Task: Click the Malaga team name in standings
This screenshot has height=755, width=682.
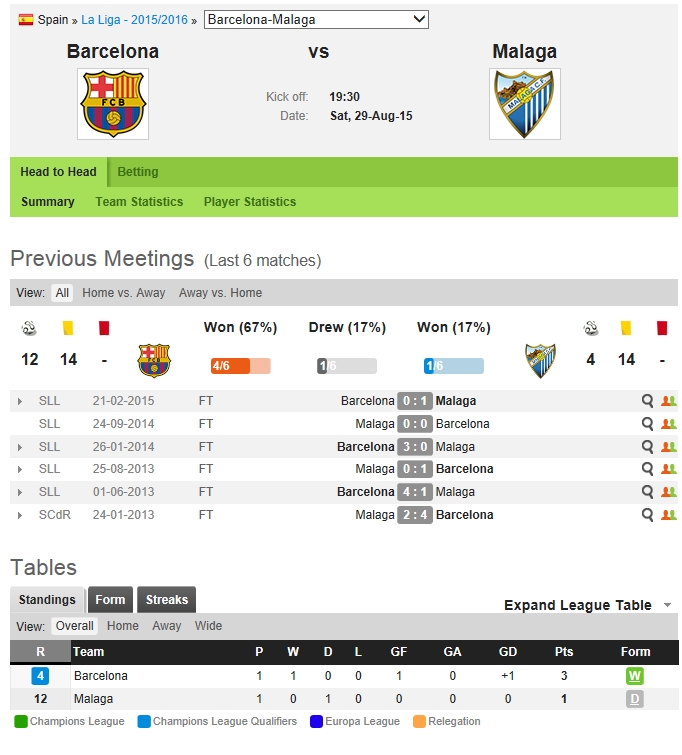Action: [x=93, y=699]
